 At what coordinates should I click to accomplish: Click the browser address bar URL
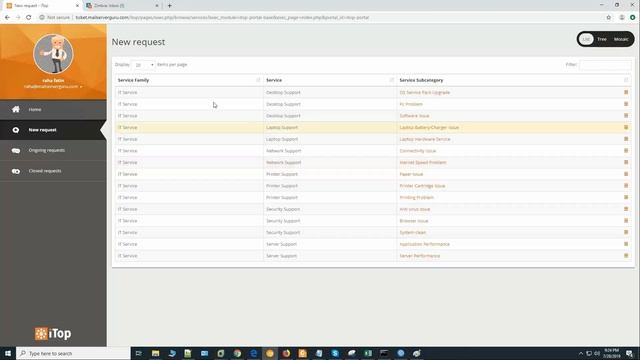(222, 18)
